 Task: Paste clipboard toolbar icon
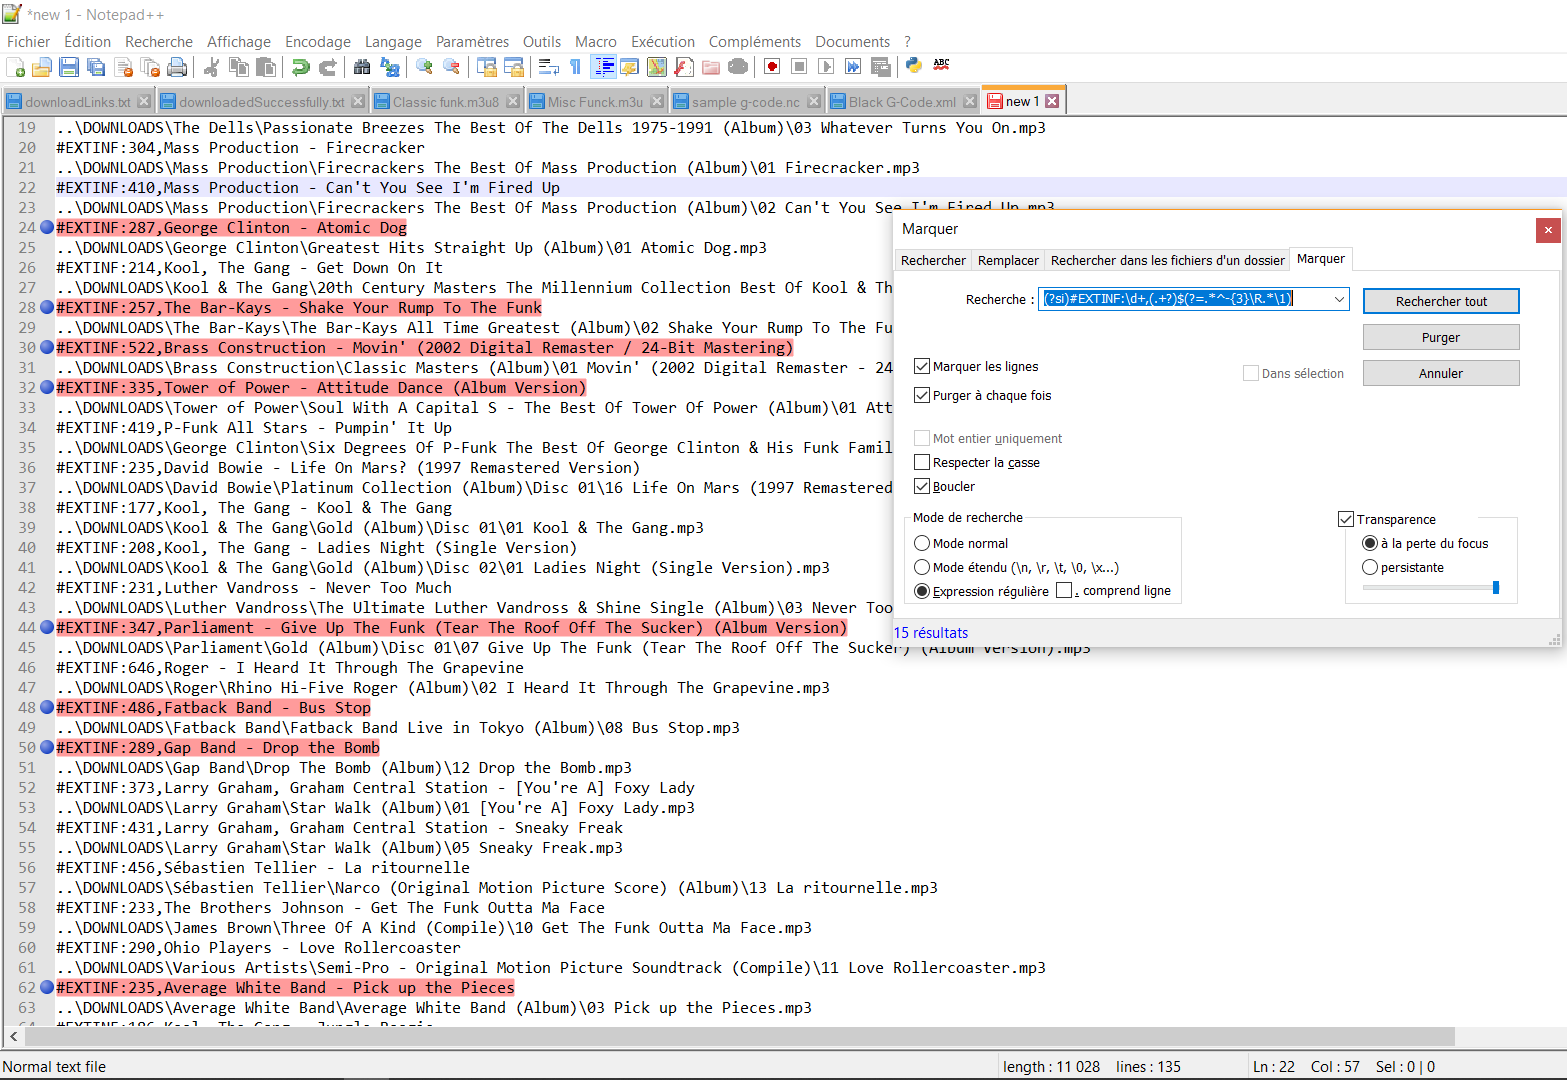[x=266, y=67]
